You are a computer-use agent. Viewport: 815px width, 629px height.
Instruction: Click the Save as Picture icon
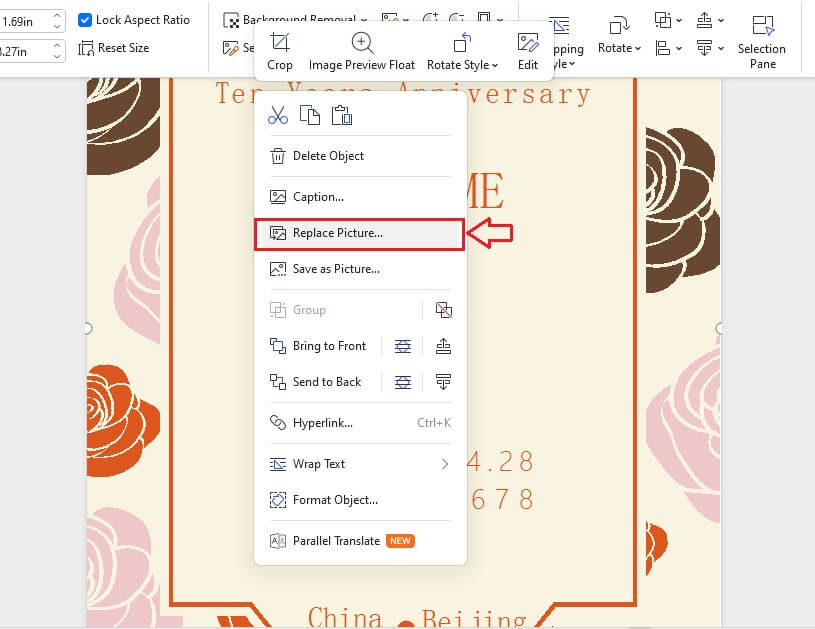pyautogui.click(x=278, y=269)
